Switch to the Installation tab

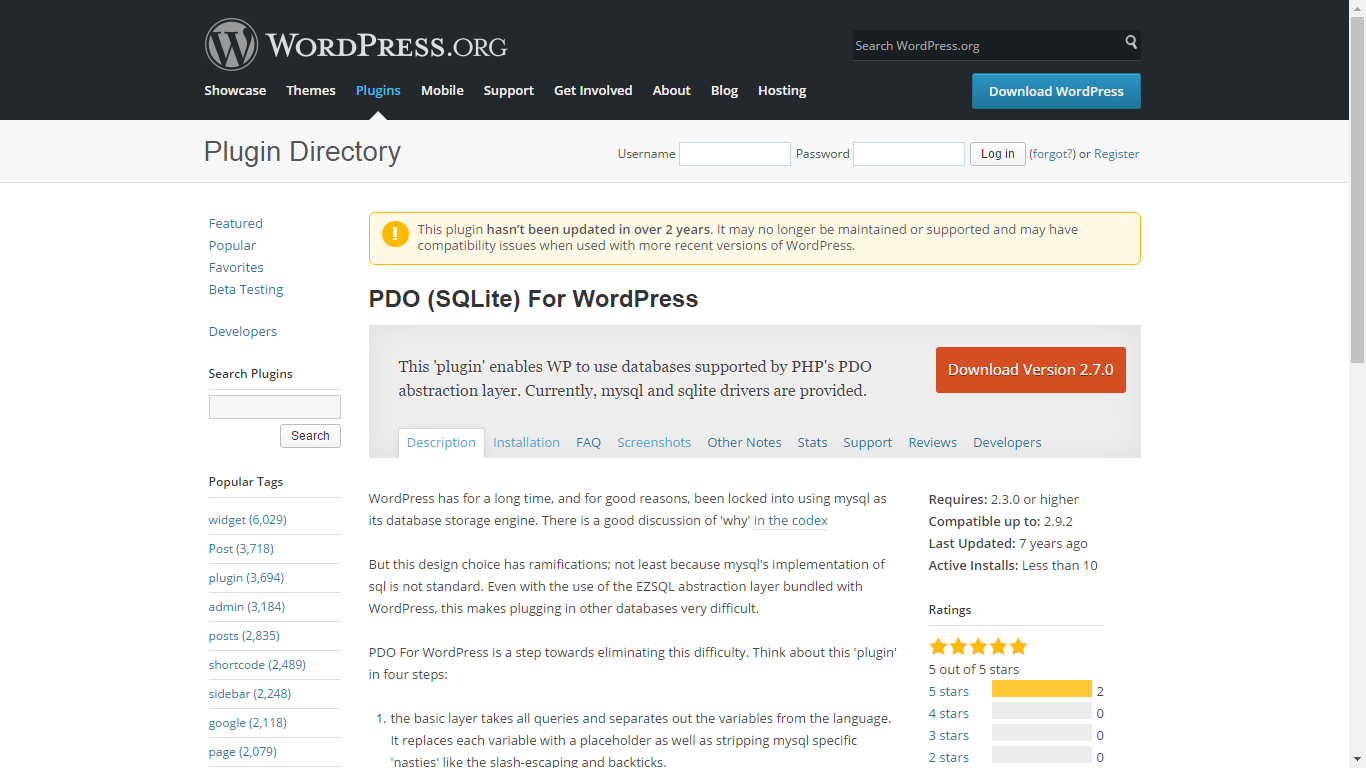(x=526, y=443)
